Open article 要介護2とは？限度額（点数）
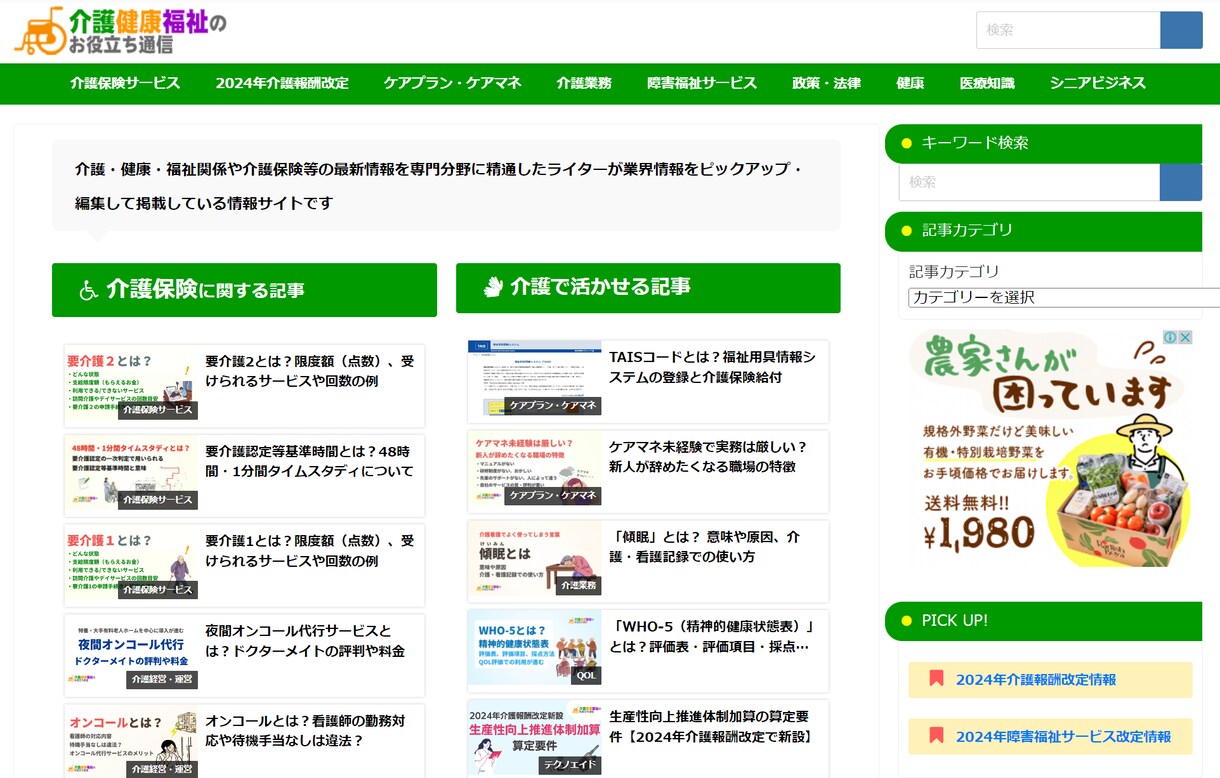 click(310, 371)
